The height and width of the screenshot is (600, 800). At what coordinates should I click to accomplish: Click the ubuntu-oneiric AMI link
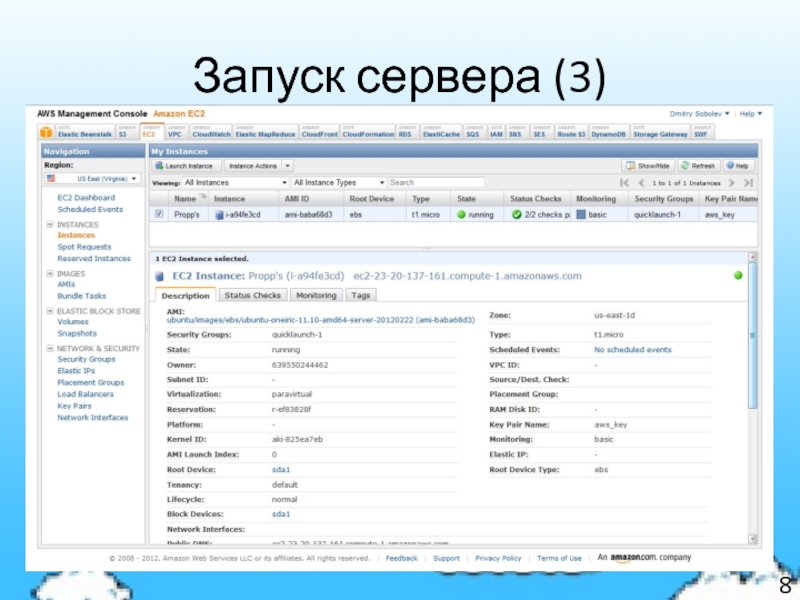pos(320,320)
